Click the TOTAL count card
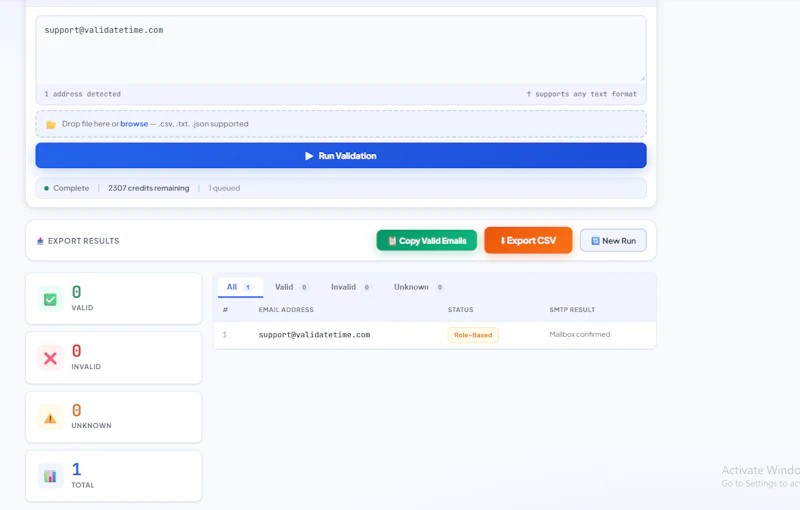Image resolution: width=800 pixels, height=510 pixels. 114,476
